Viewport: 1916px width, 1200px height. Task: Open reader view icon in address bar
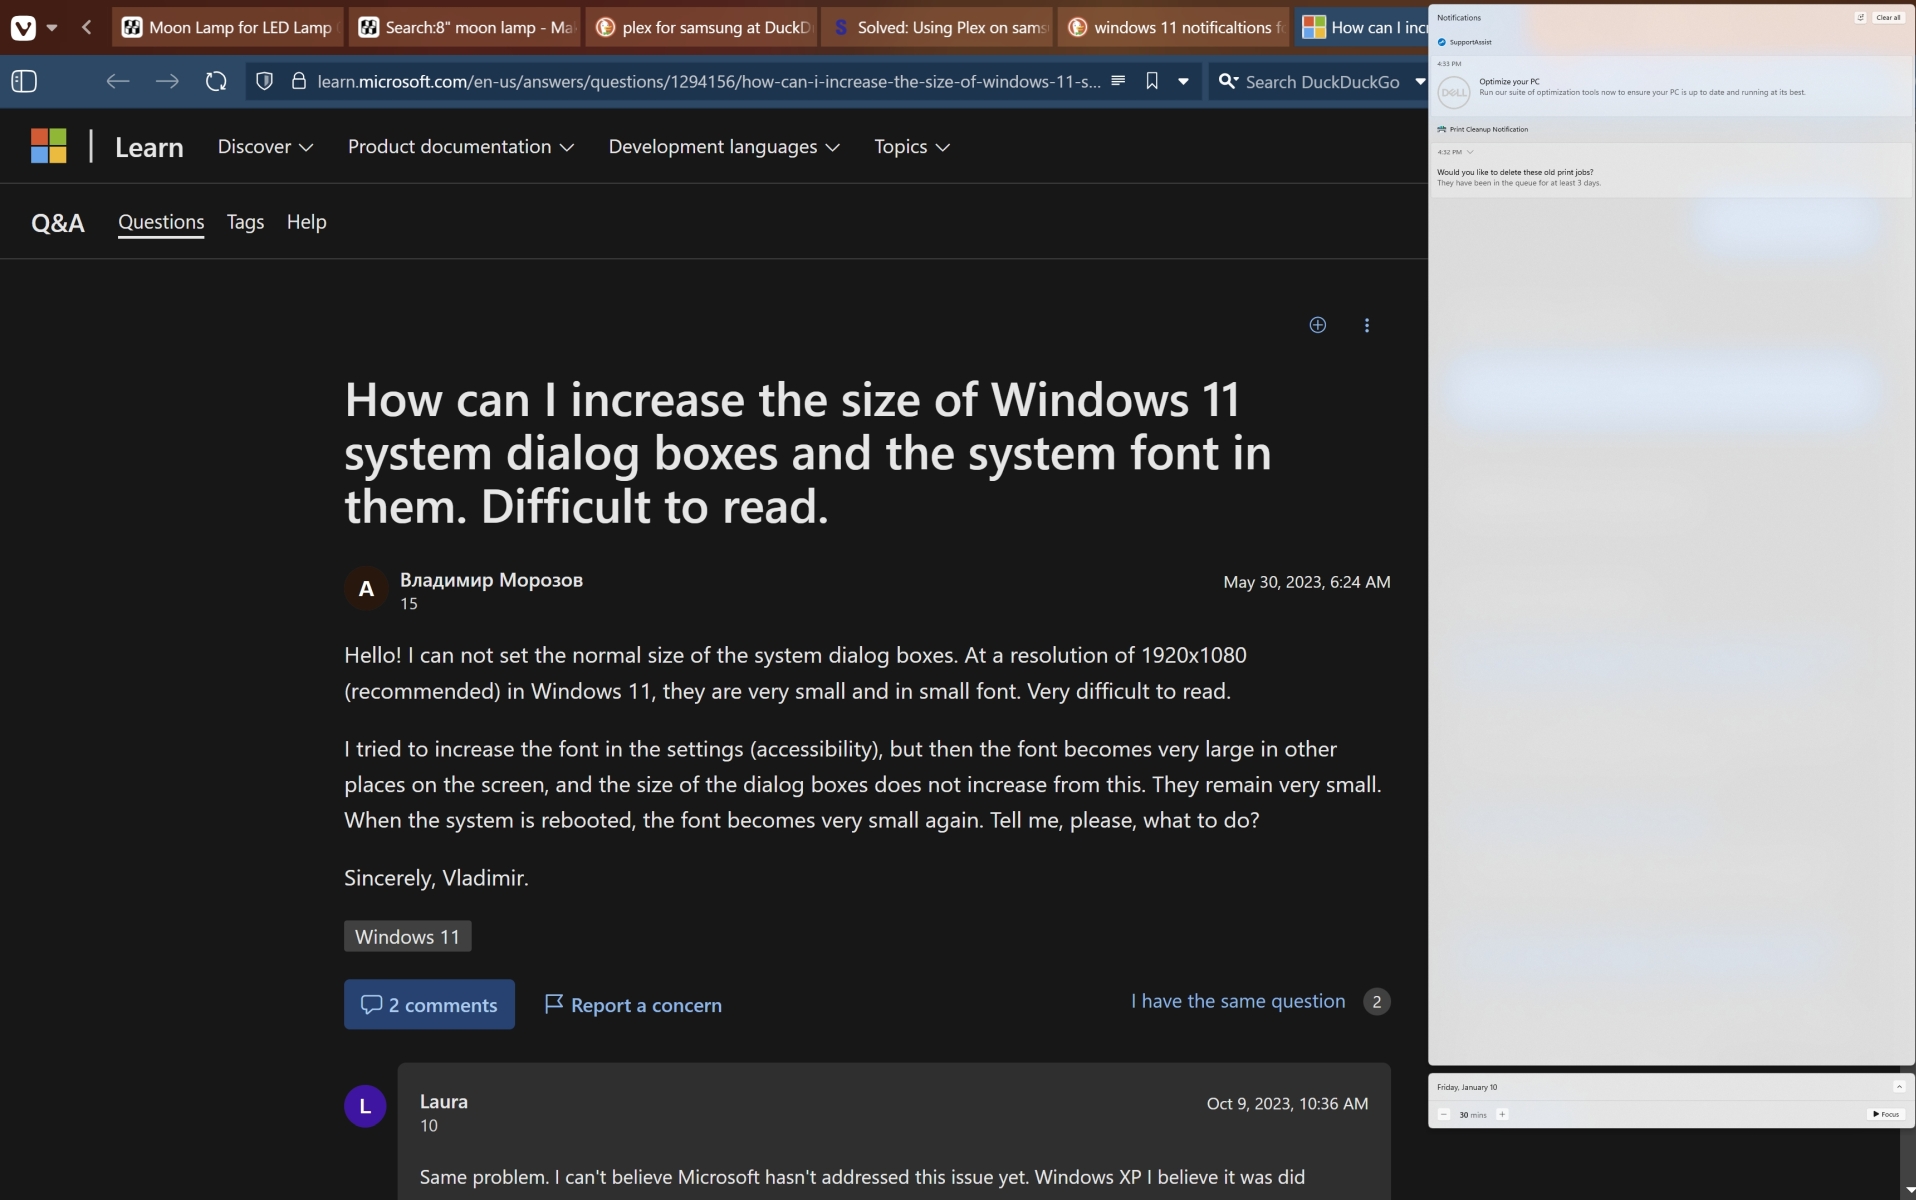pos(1118,81)
